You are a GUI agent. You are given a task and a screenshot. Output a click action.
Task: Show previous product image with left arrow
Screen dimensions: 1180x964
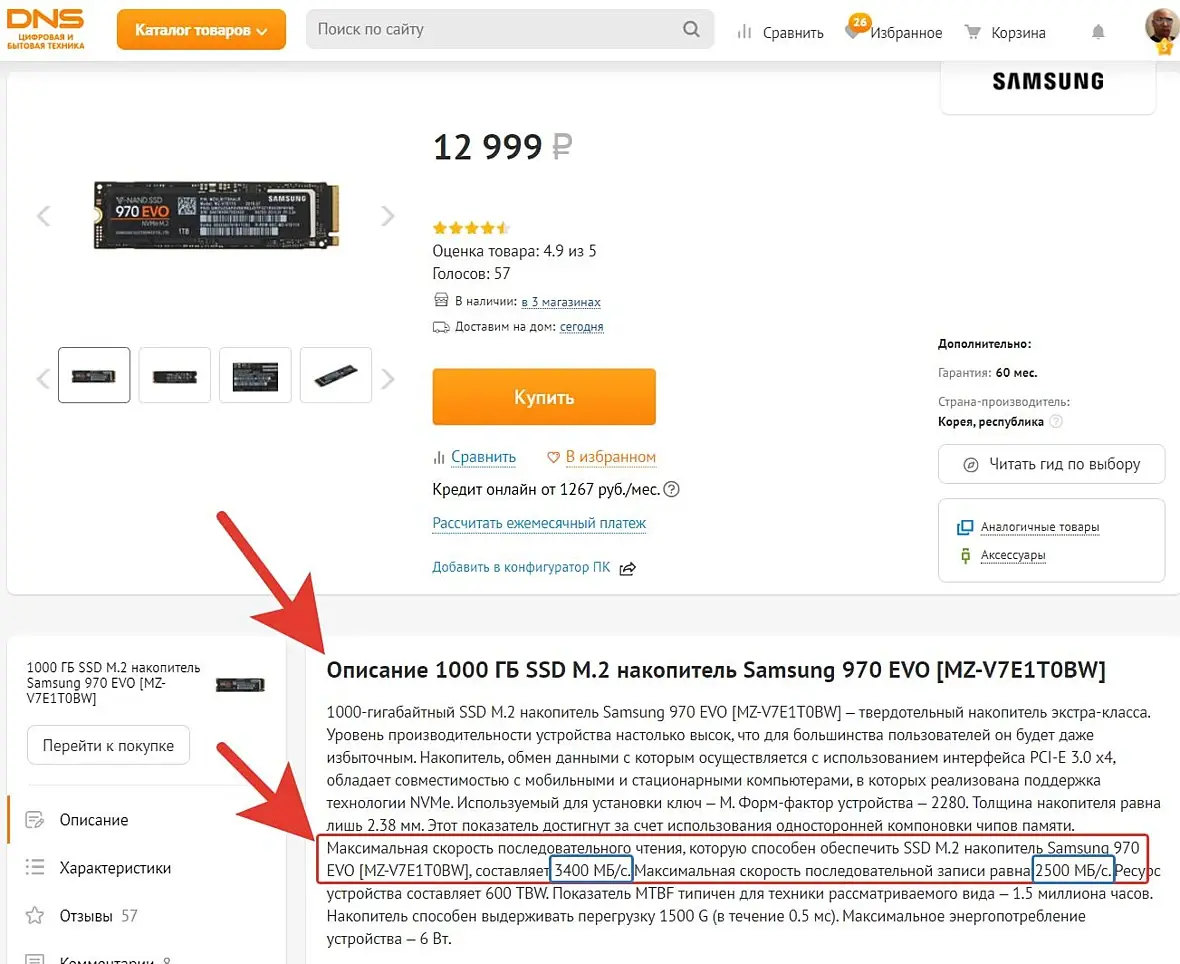tap(43, 216)
